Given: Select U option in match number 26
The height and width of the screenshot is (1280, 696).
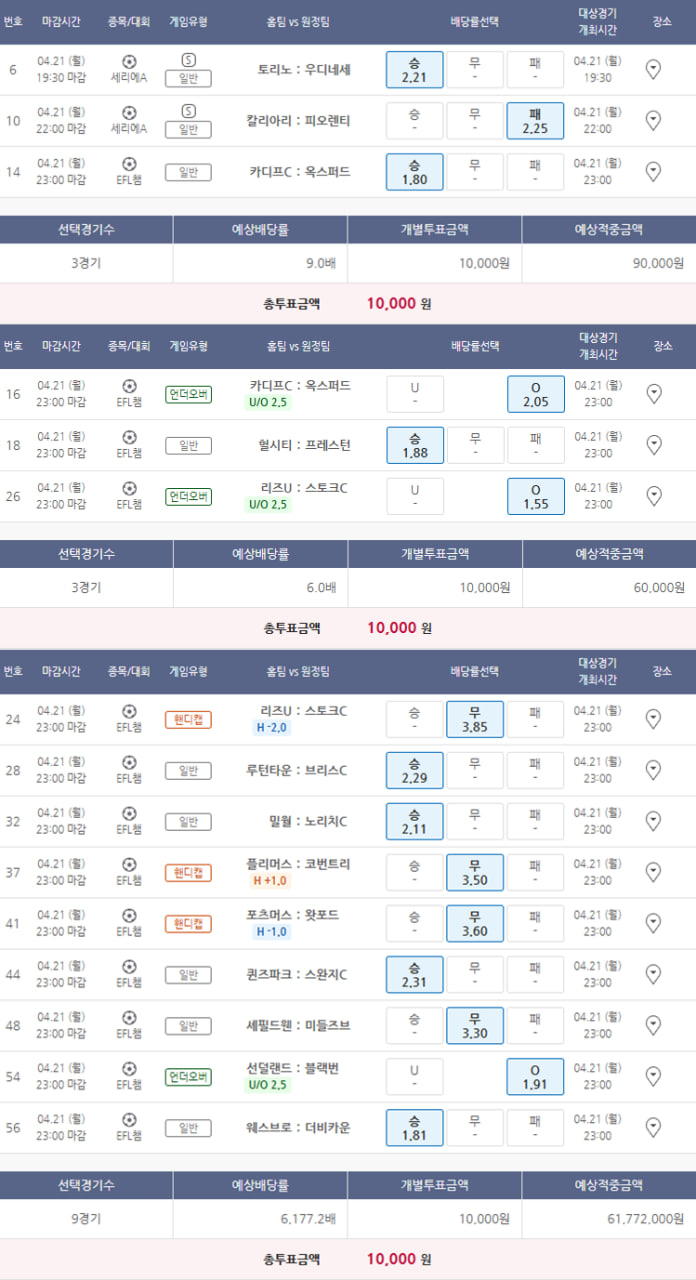Looking at the screenshot, I should coord(414,496).
